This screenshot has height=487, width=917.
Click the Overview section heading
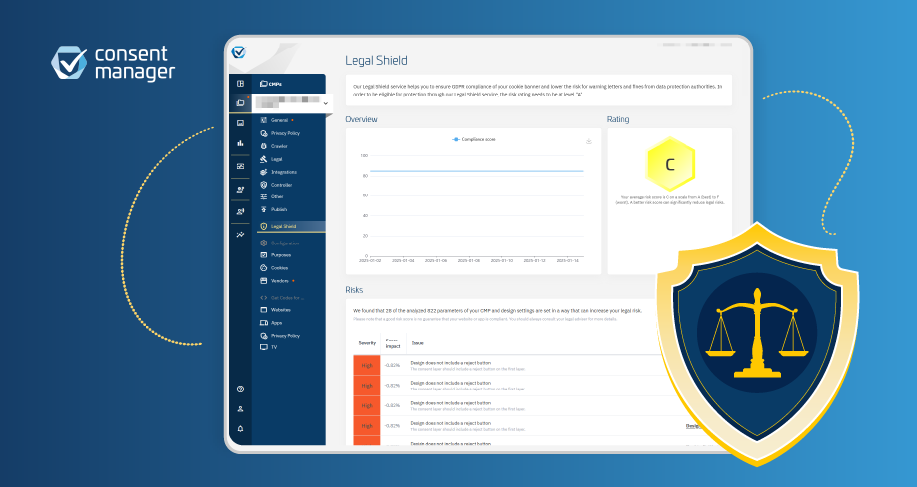click(x=361, y=119)
